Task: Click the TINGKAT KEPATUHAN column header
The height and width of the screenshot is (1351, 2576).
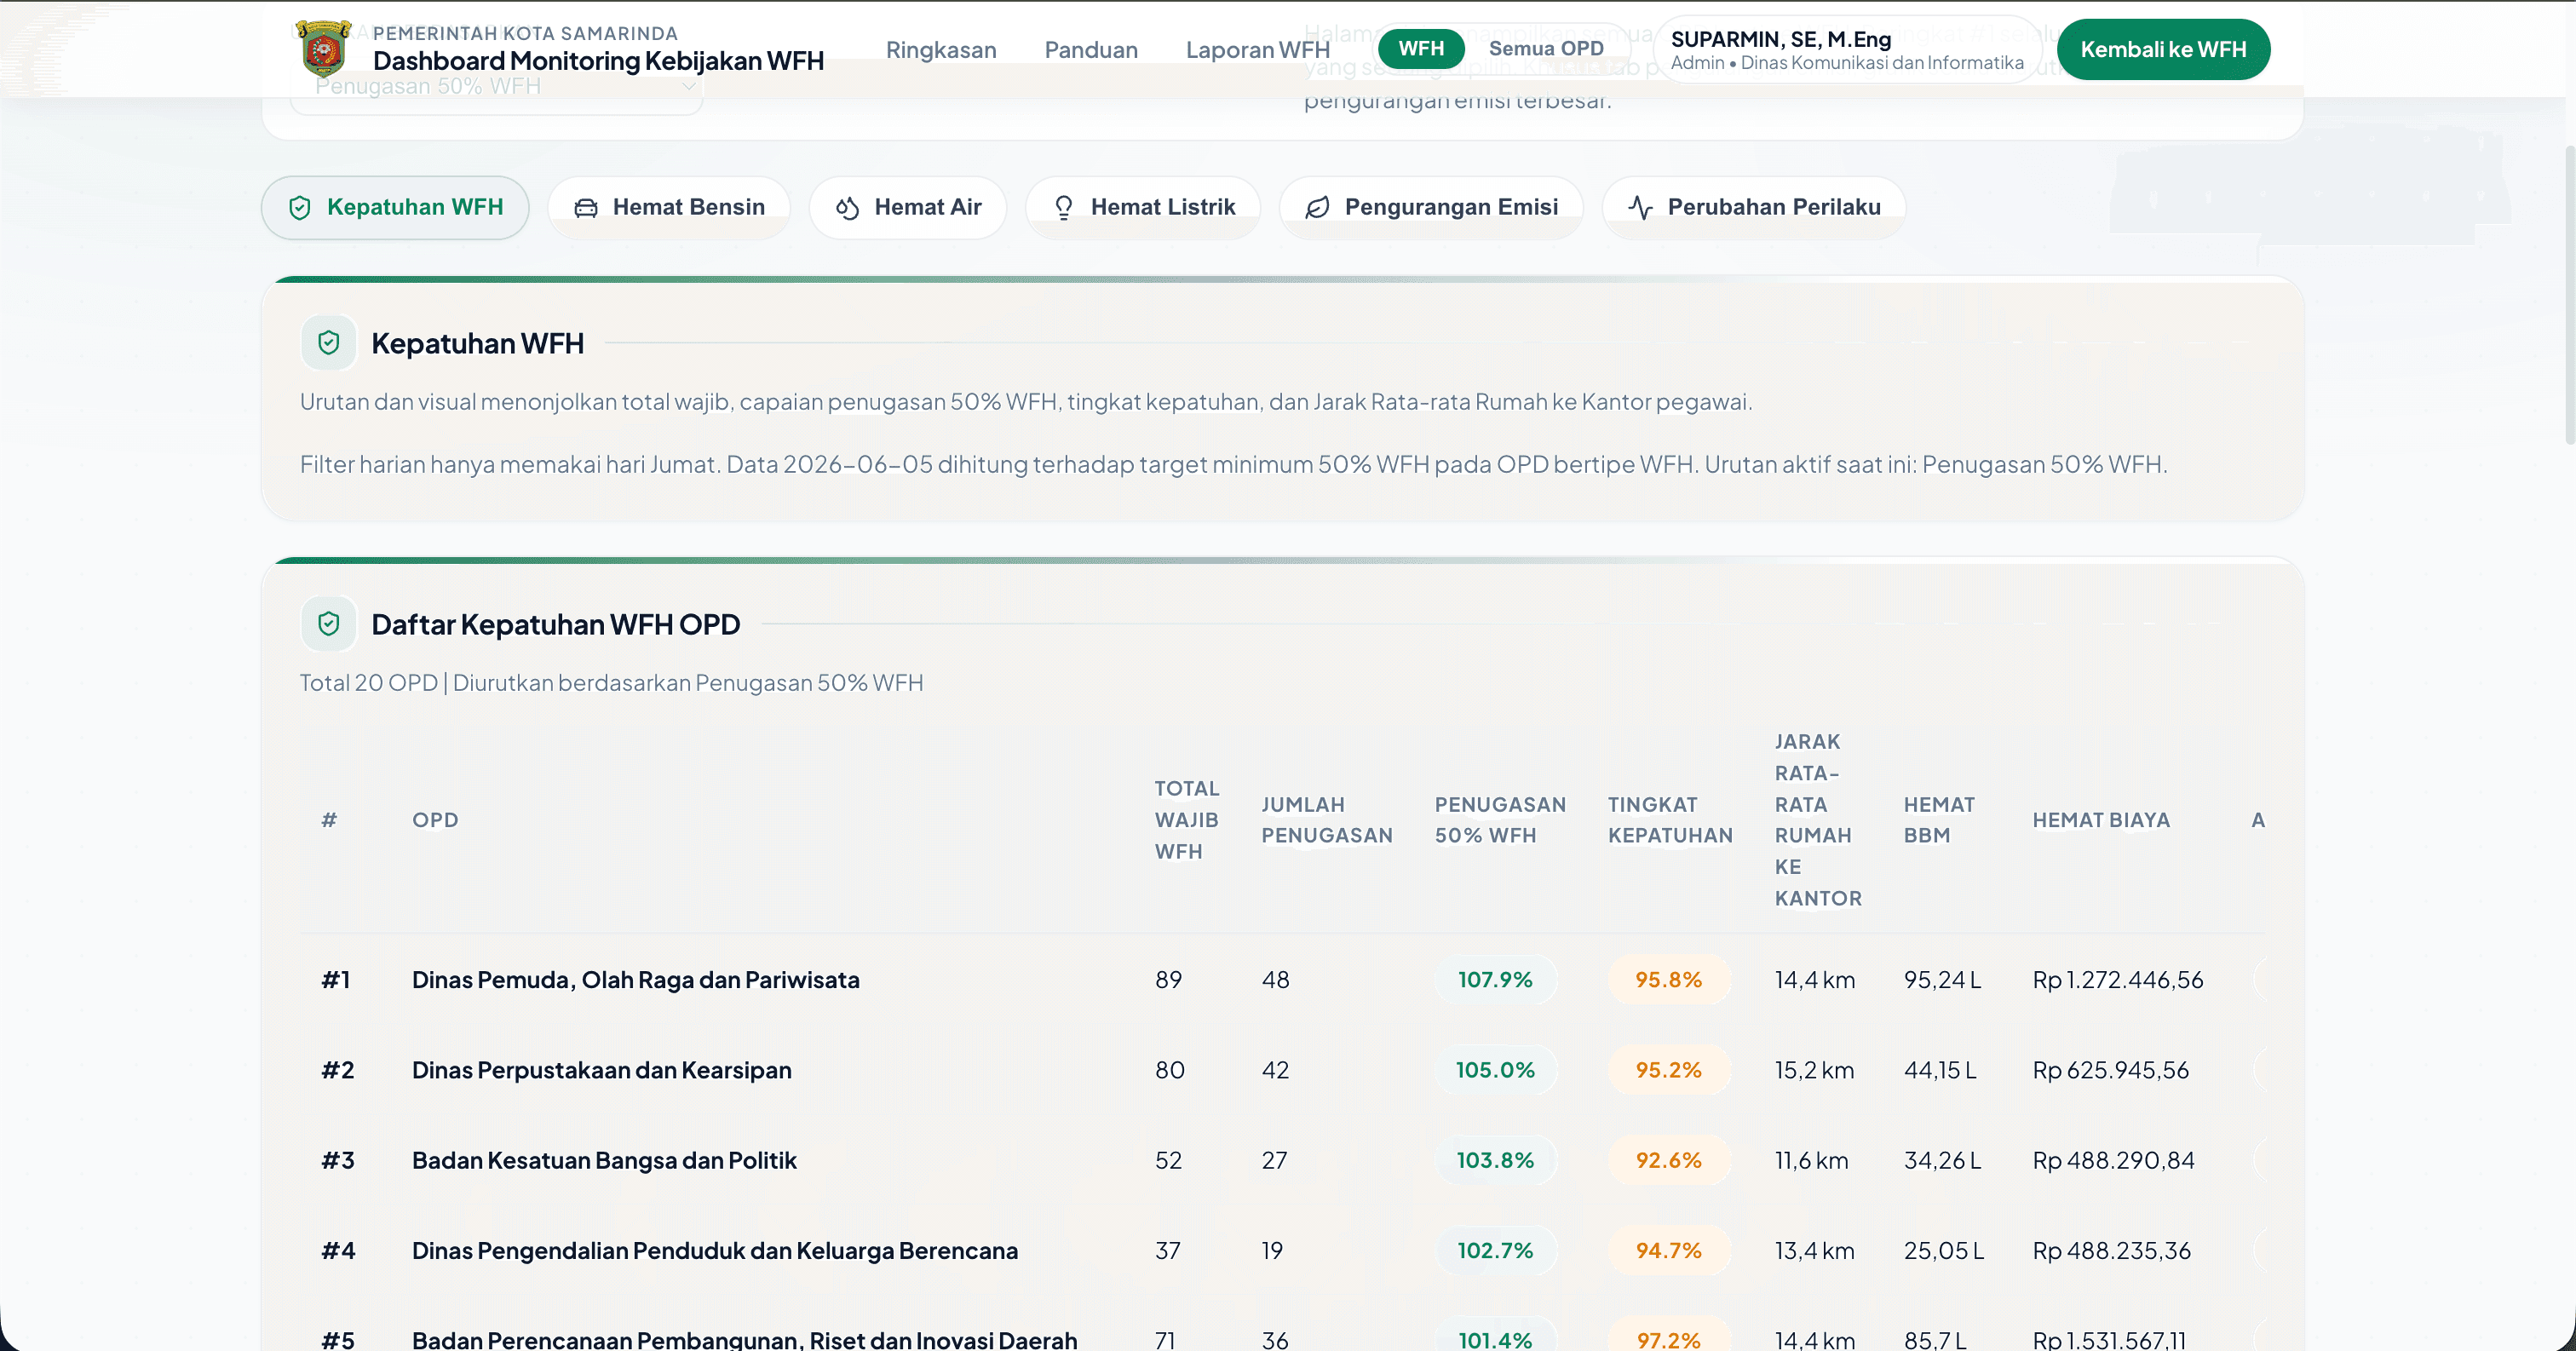Action: (1670, 820)
